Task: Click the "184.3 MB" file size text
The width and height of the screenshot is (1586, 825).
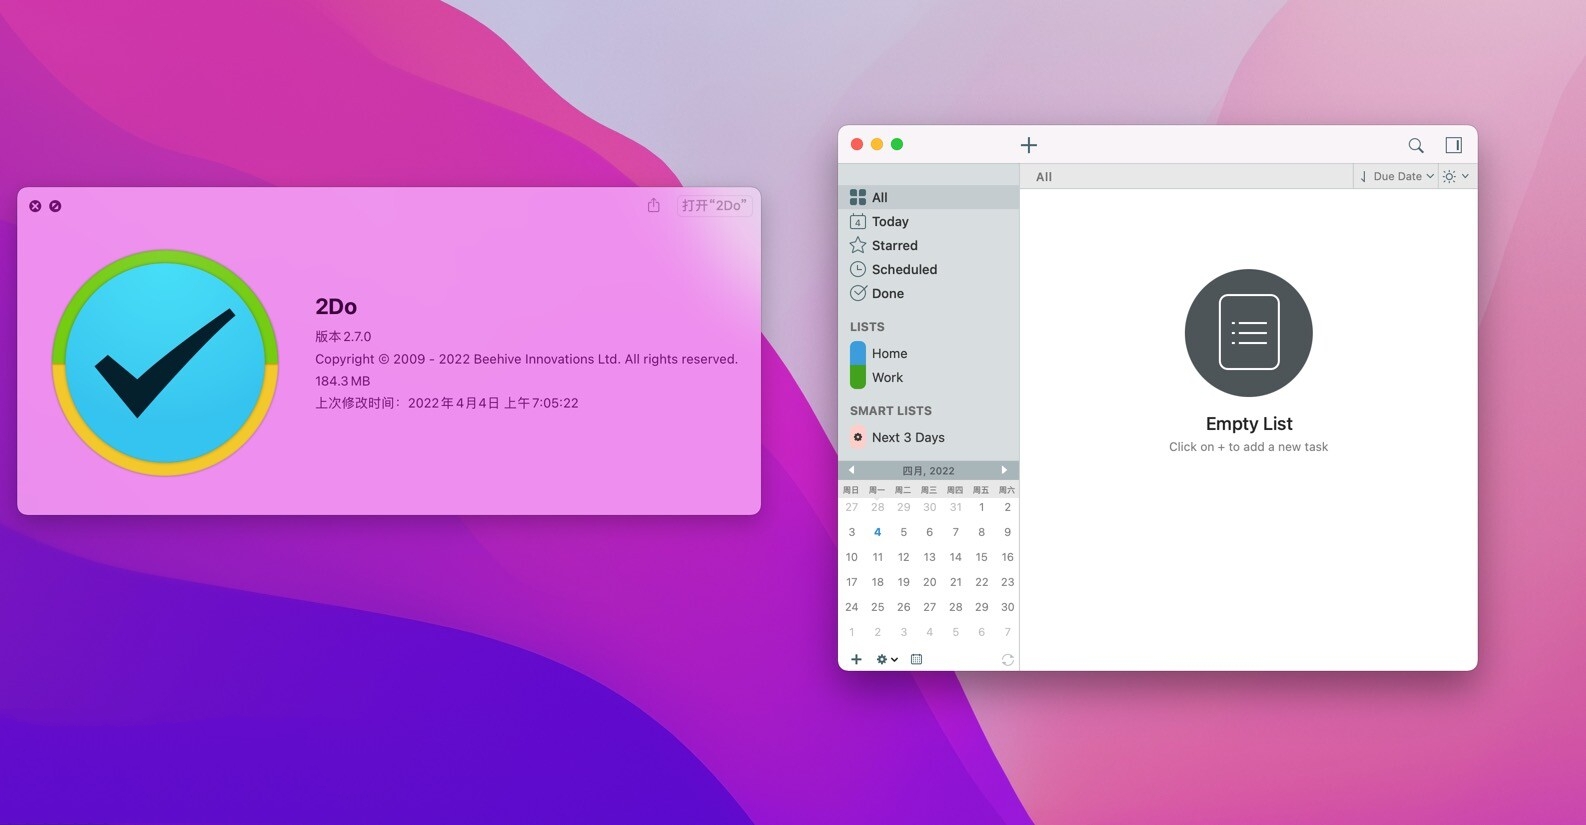Action: [342, 381]
